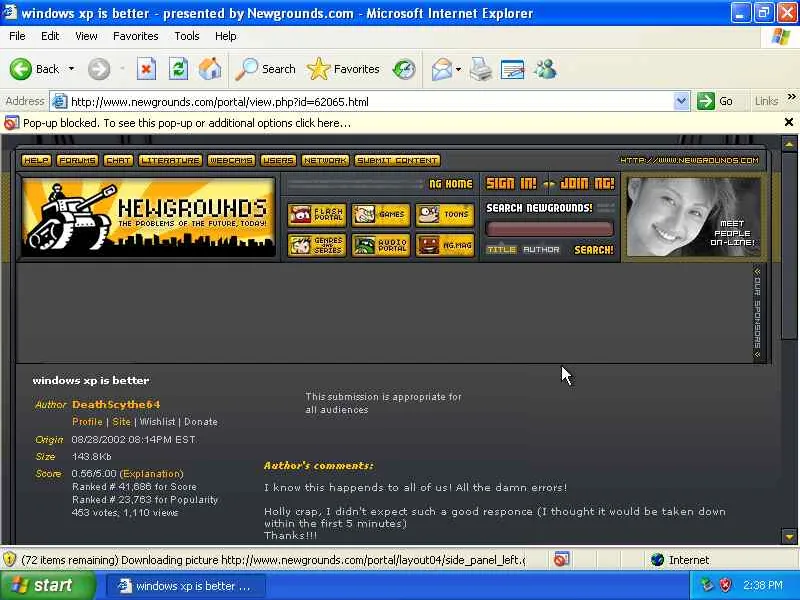Expand the Links toolbar chevron
This screenshot has height=600, width=800.
791,96
